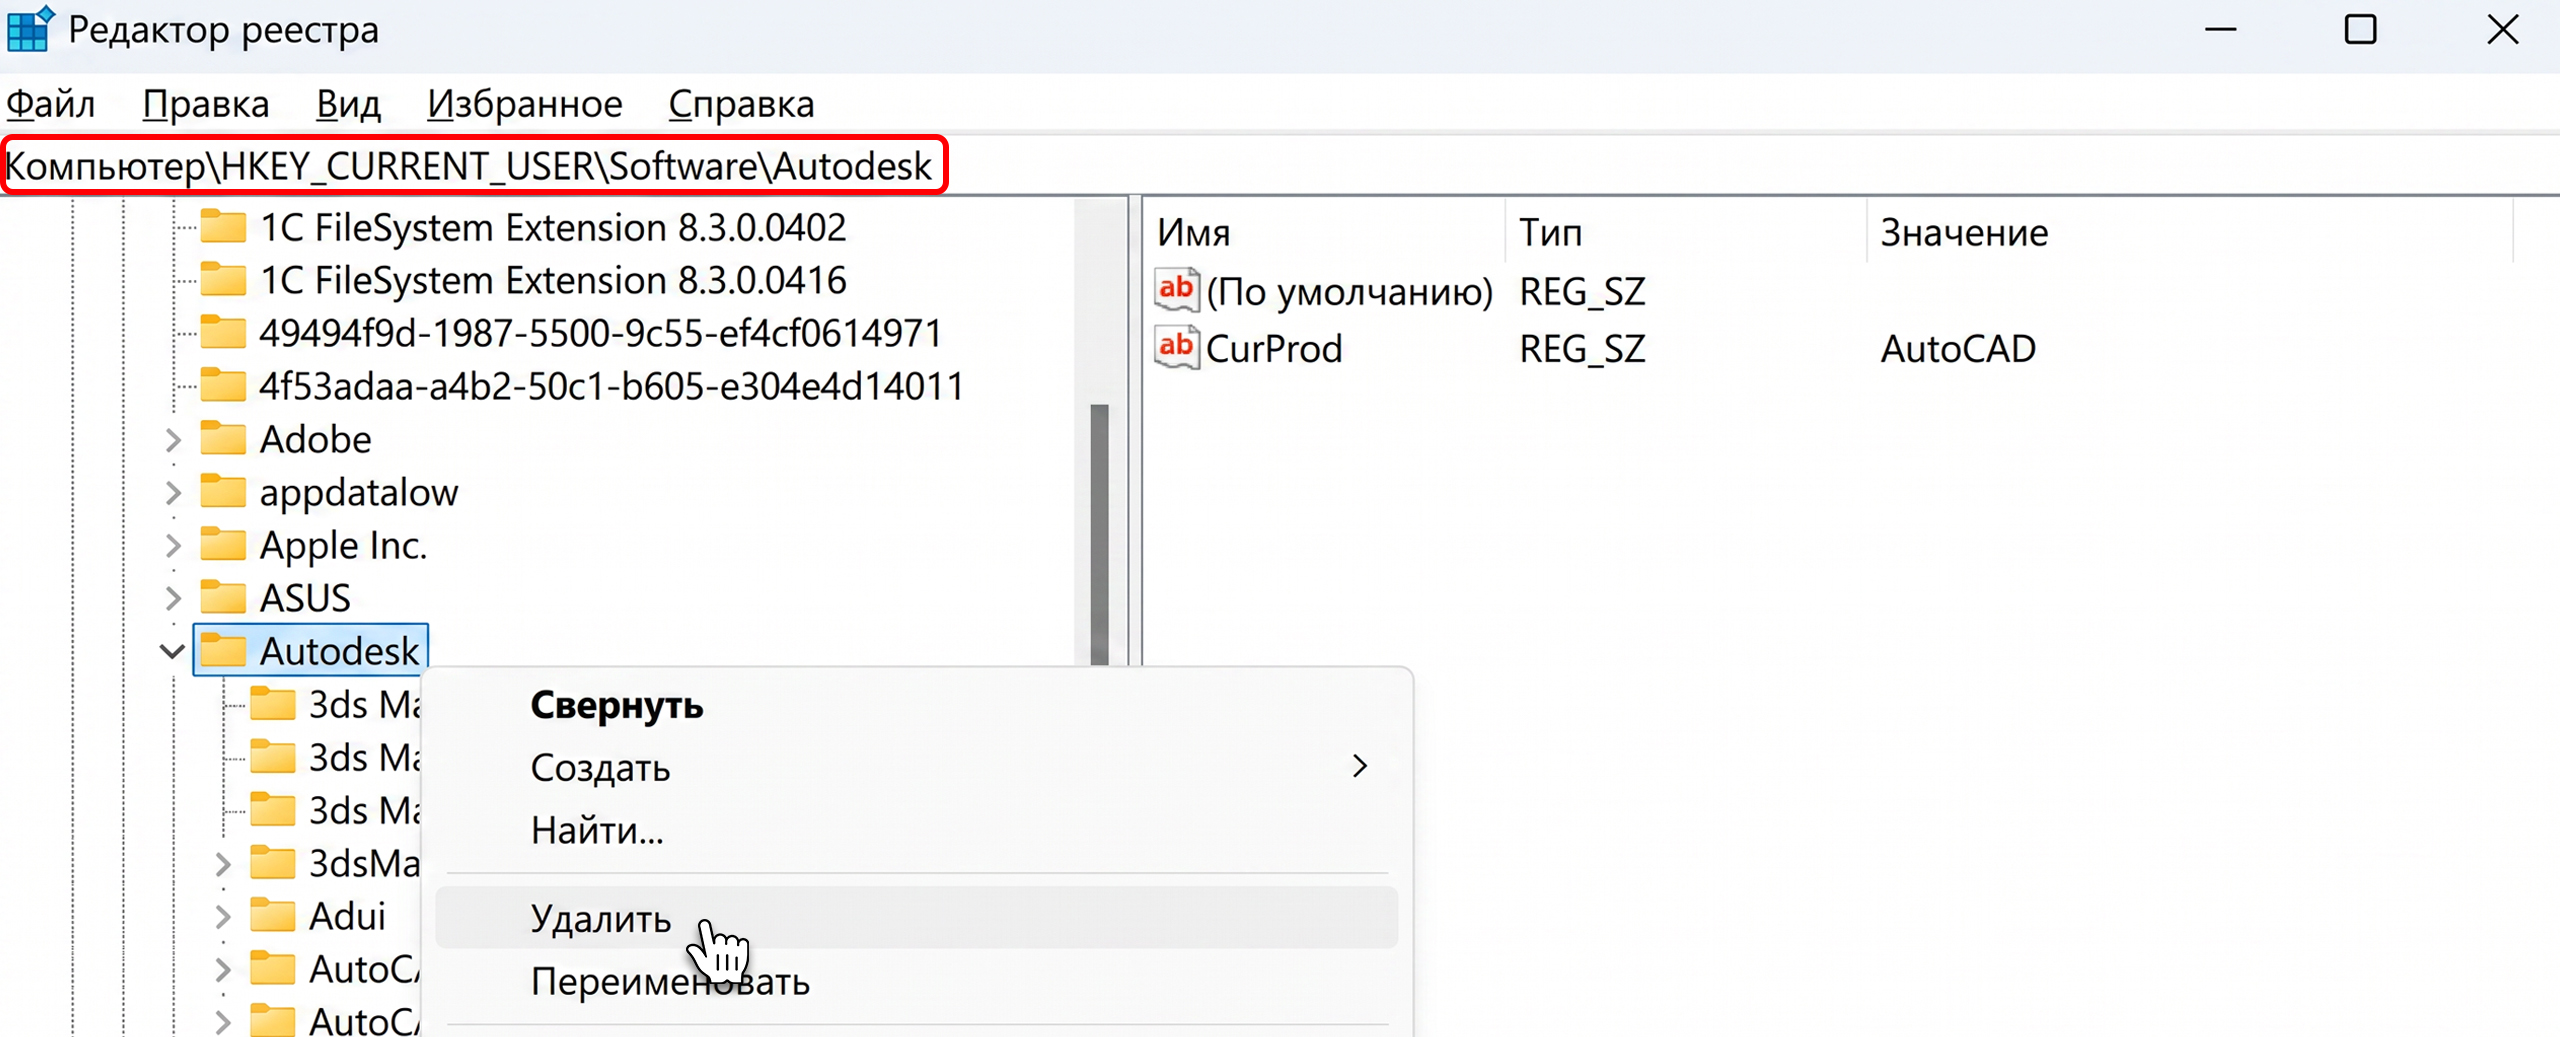The height and width of the screenshot is (1037, 2560).
Task: Click the registry path address bar
Action: [x=1280, y=166]
